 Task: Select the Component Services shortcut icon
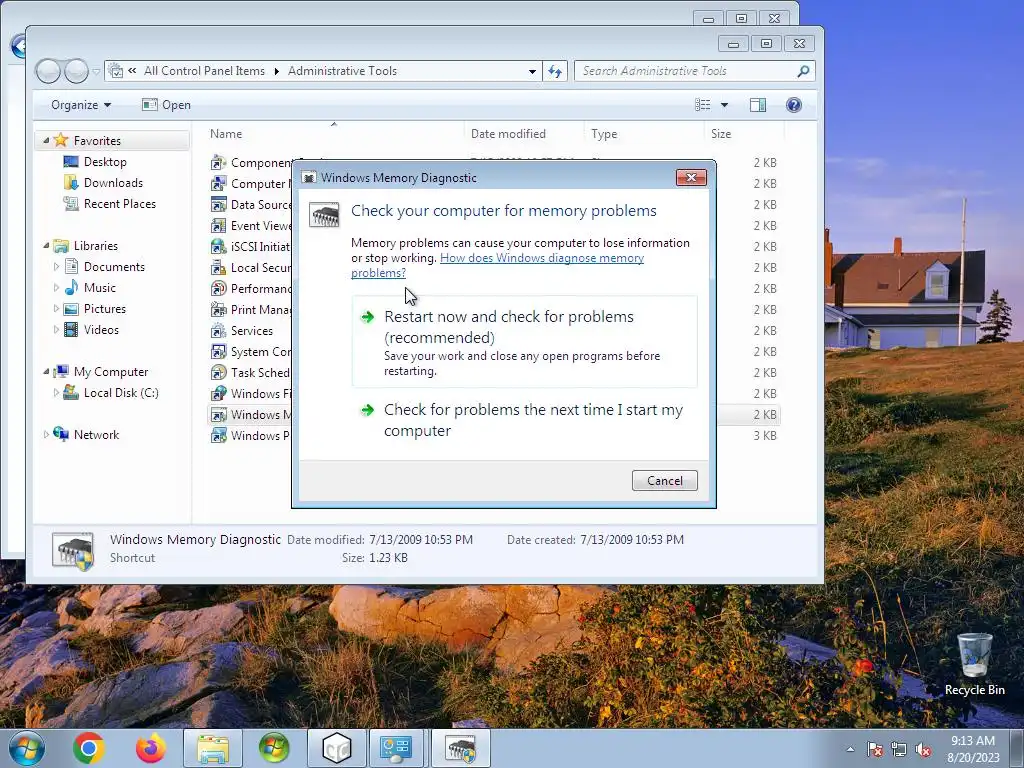[x=218, y=163]
